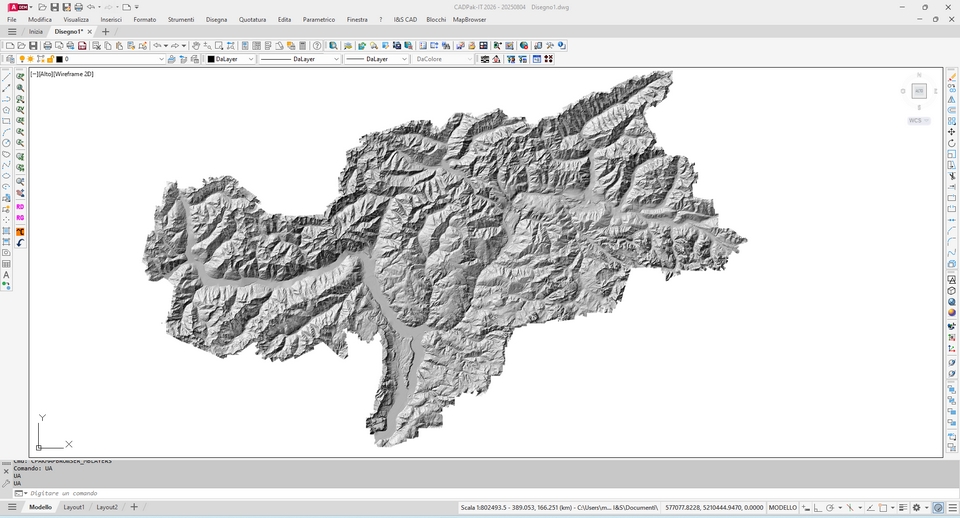Click the [Wireframe 2D] visual style label
This screenshot has height=518, width=960.
coord(74,74)
